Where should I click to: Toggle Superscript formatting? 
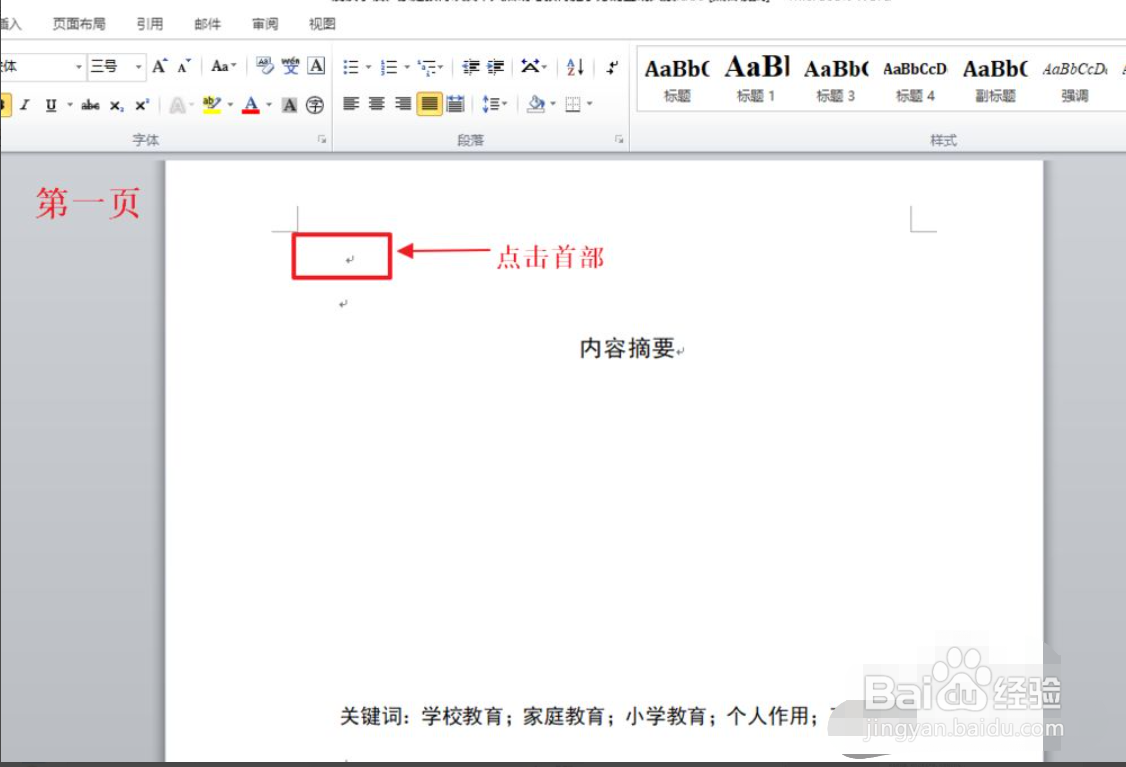click(x=142, y=105)
